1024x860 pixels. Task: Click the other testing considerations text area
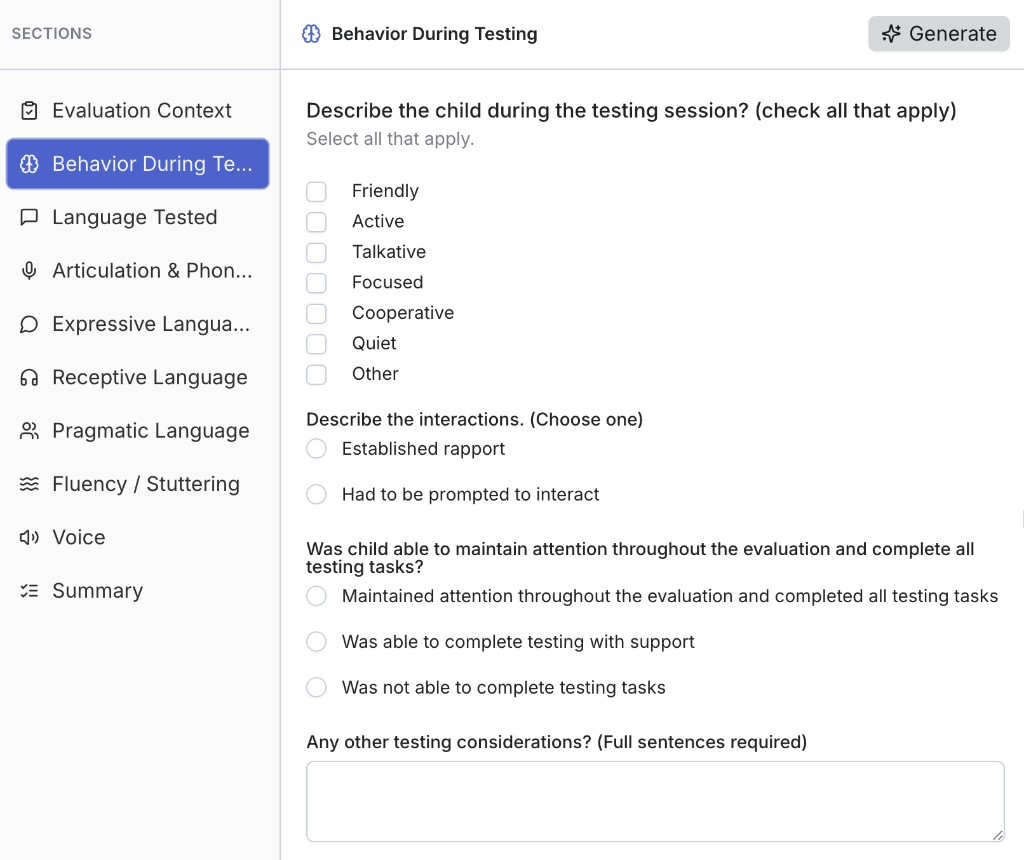(655, 801)
